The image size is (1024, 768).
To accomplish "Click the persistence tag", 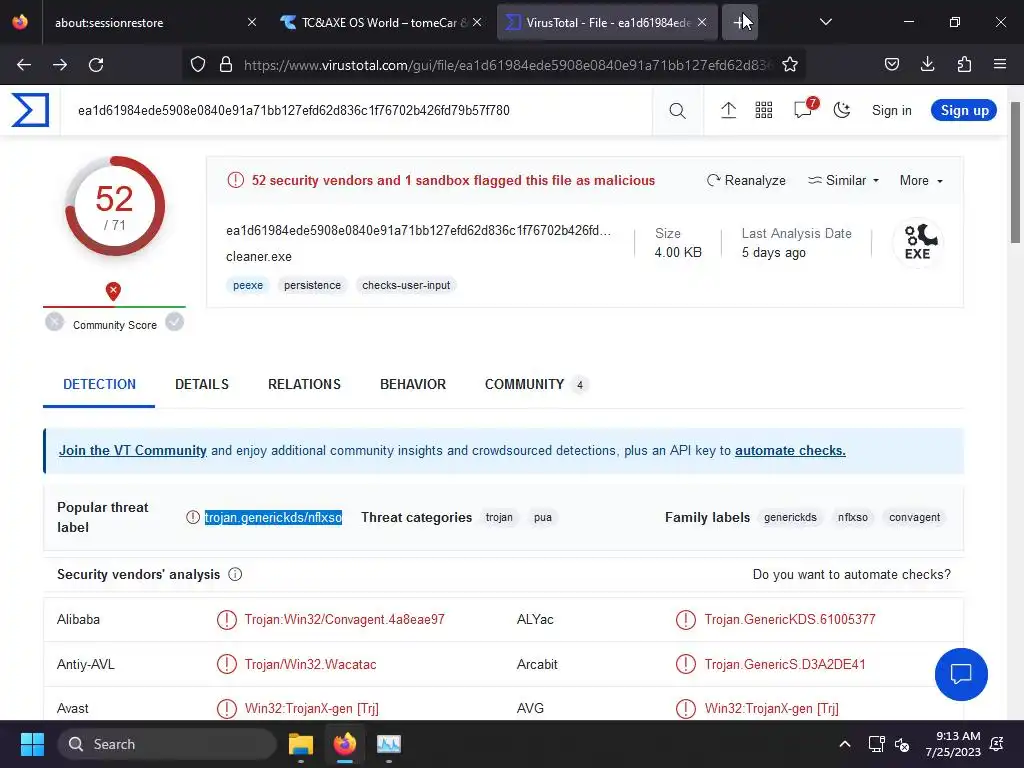I will tap(312, 285).
